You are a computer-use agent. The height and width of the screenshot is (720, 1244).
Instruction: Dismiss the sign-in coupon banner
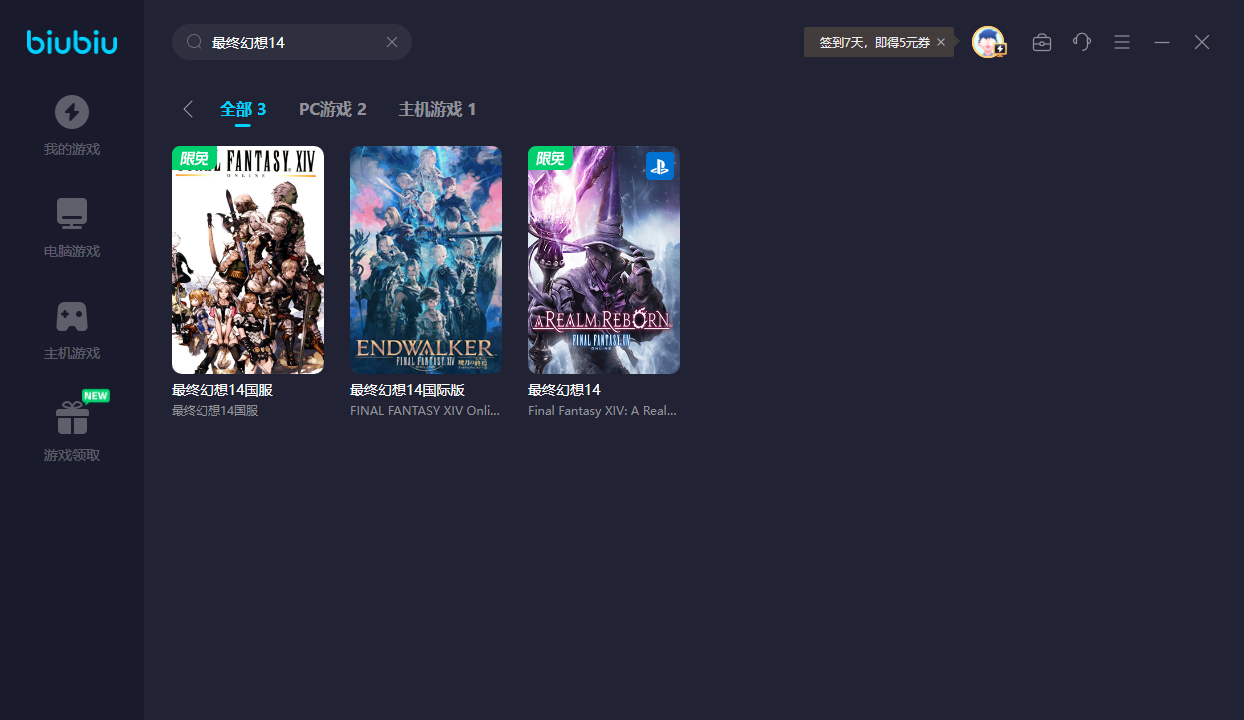pyautogui.click(x=941, y=42)
